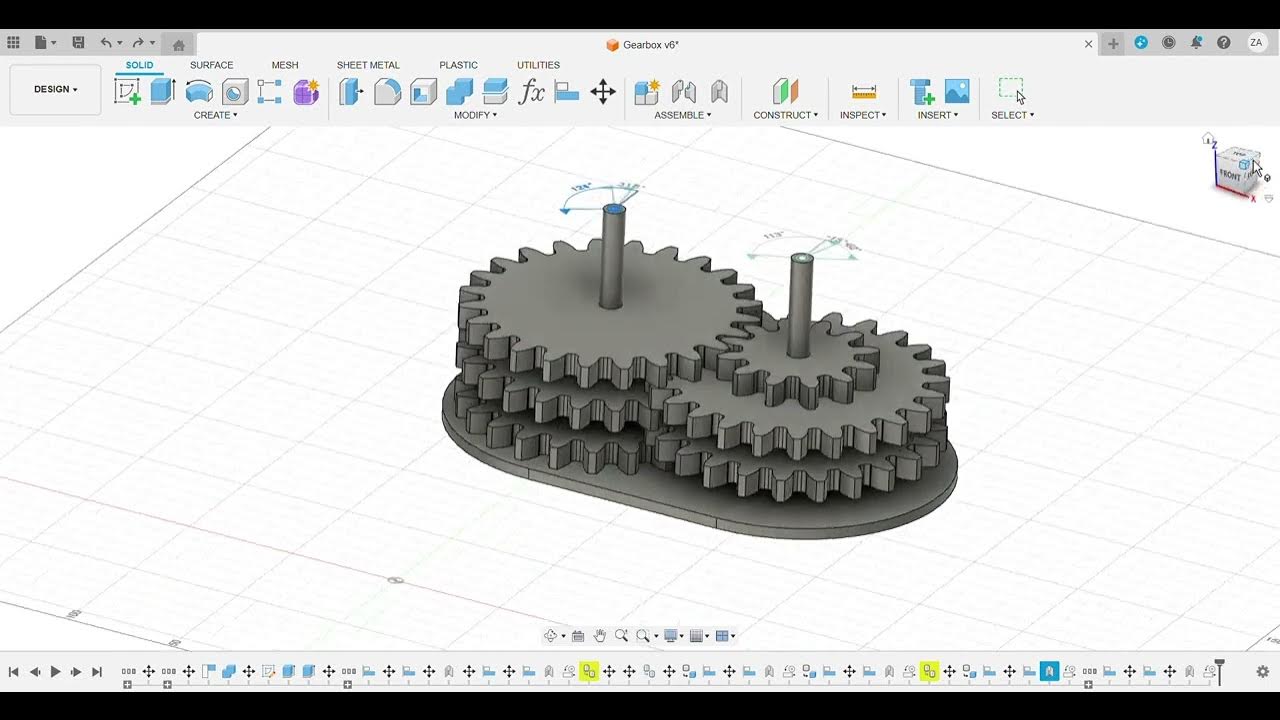Image resolution: width=1280 pixels, height=720 pixels.
Task: Go to the Home tab
Action: click(178, 44)
